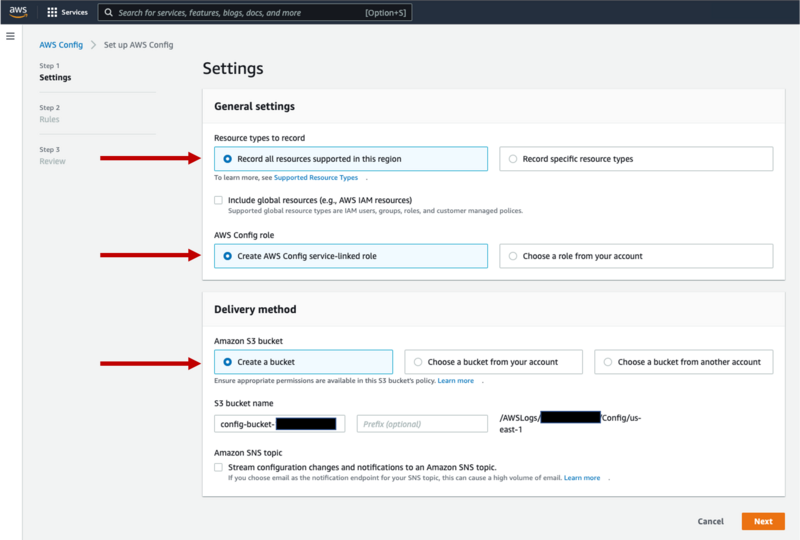Click the search bar for services and docs
This screenshot has height=540, width=800.
(x=255, y=12)
